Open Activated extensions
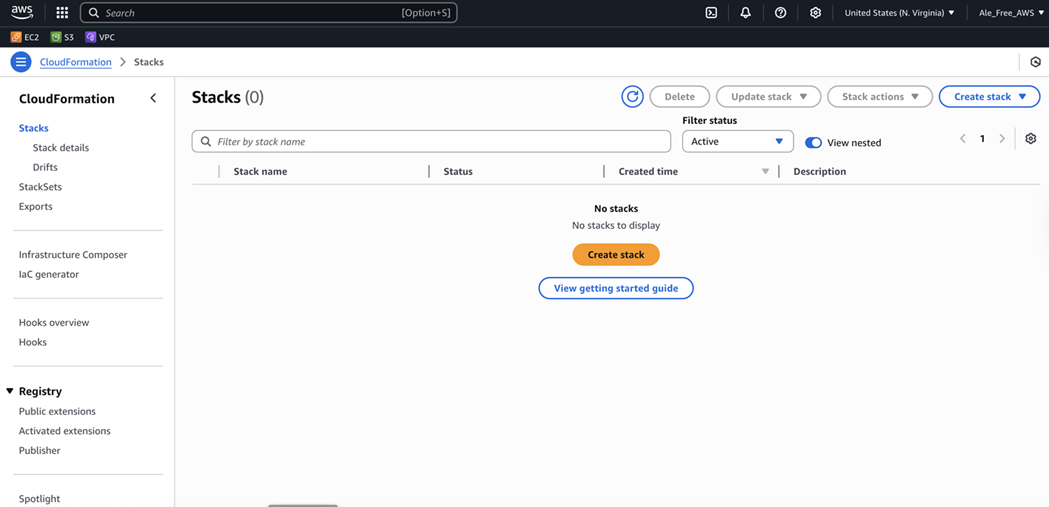 tap(64, 431)
